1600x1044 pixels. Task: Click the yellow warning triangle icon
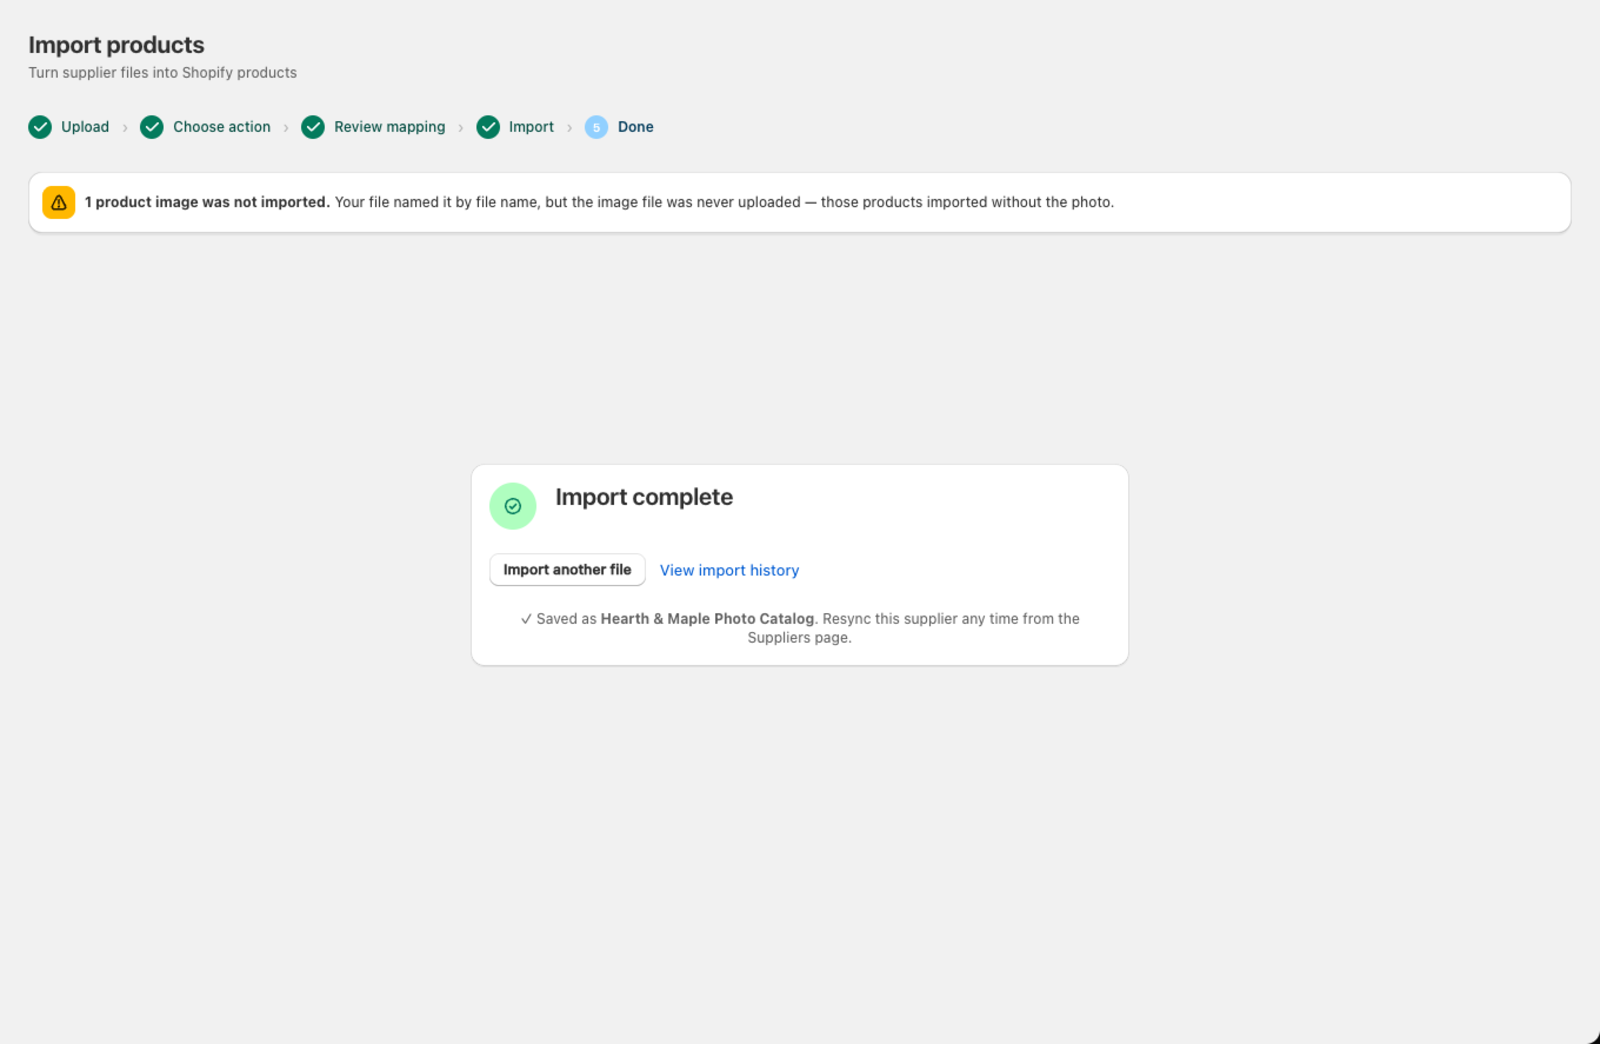click(59, 202)
